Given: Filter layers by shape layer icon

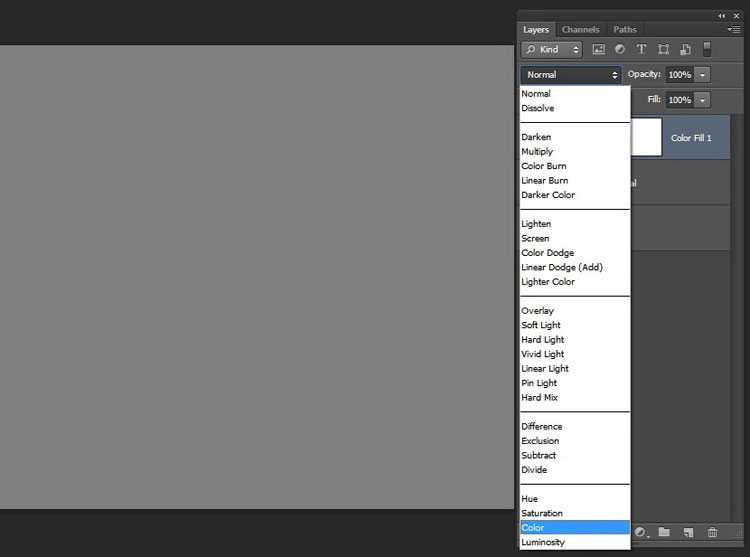Looking at the screenshot, I should 663,49.
